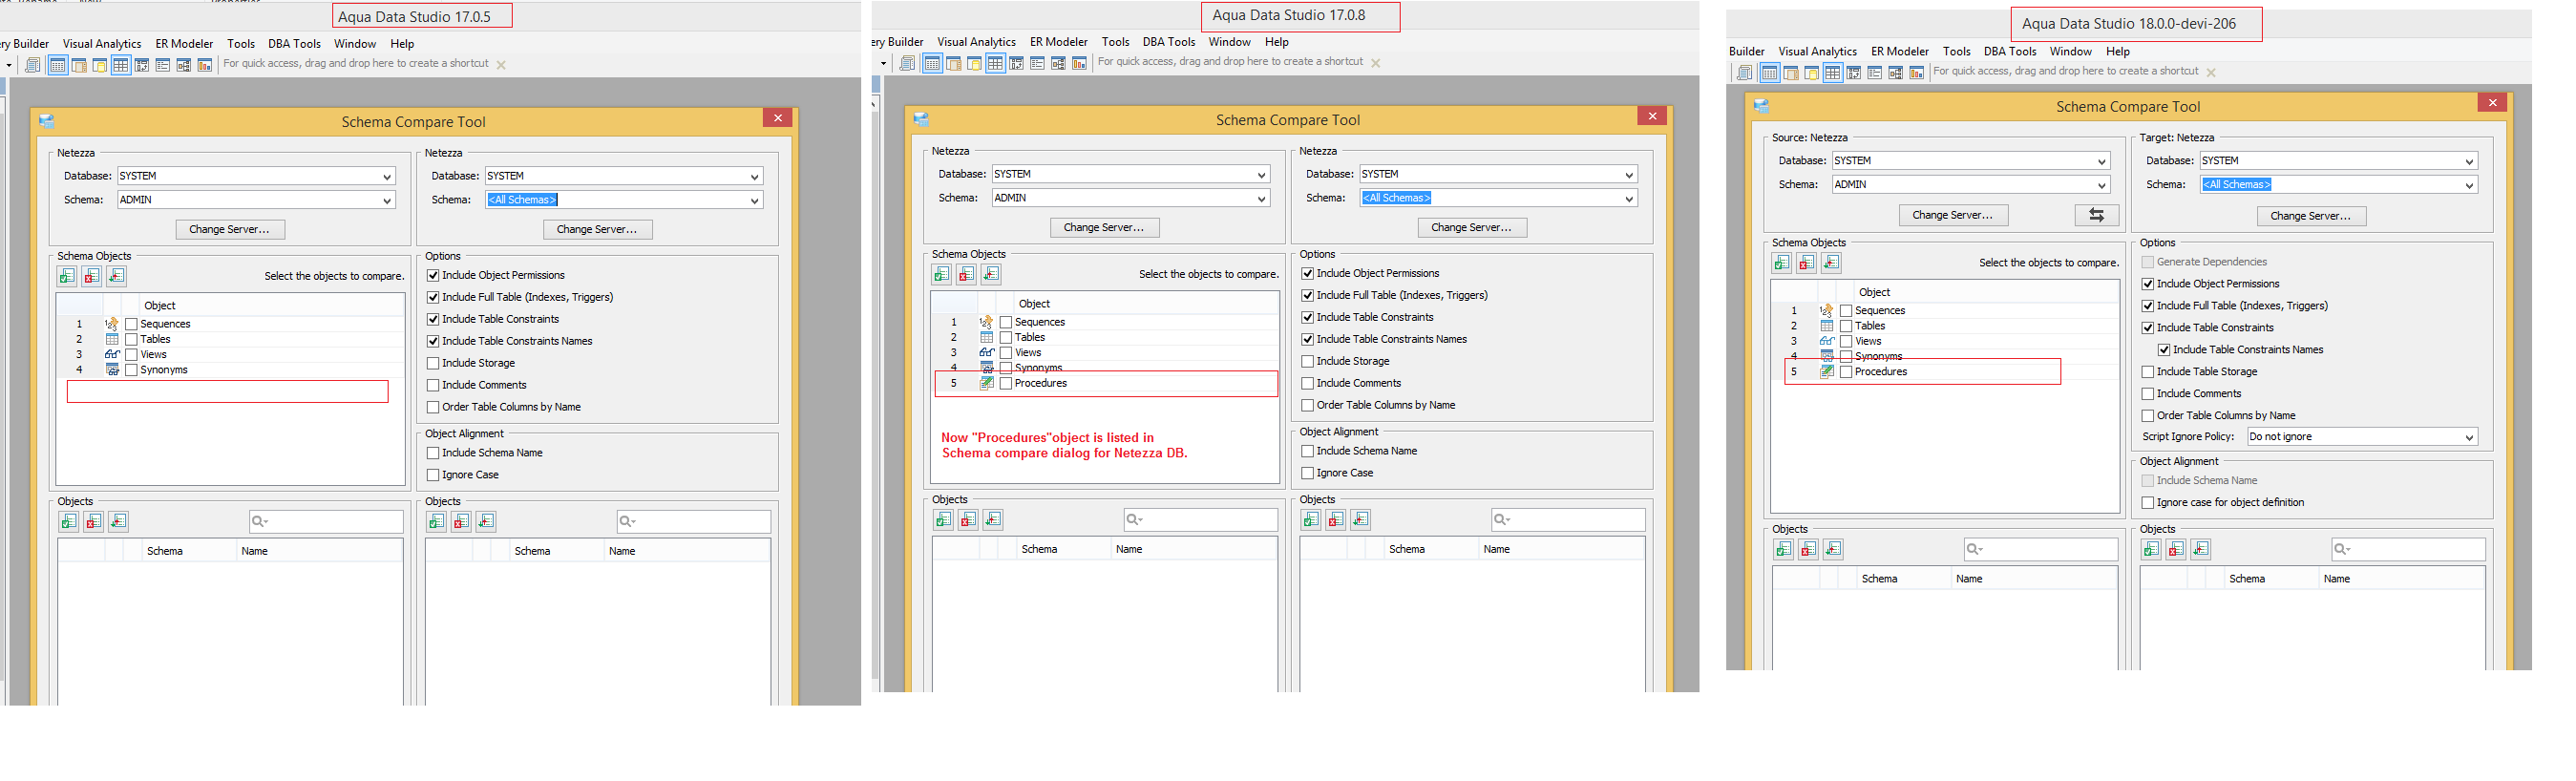Image resolution: width=2576 pixels, height=781 pixels.
Task: Open Target Database dropdown in 18.0.0 window
Action: click(x=2470, y=161)
